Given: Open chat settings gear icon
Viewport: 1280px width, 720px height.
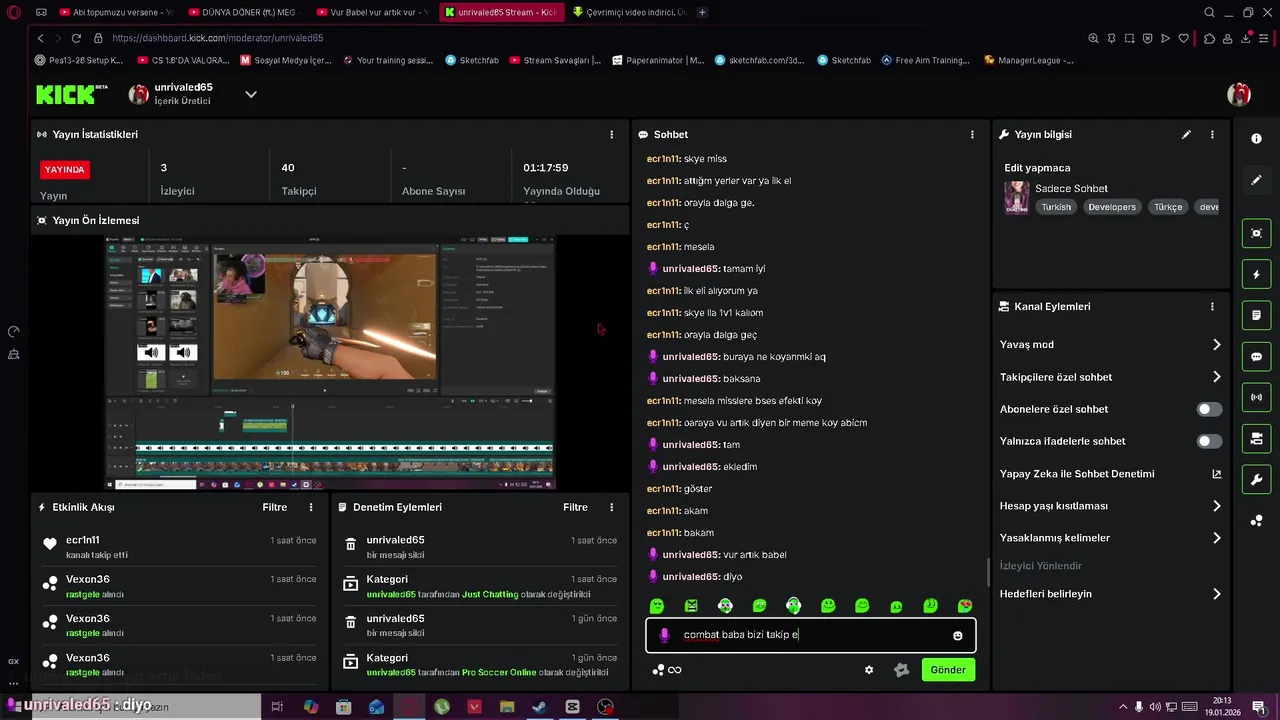Looking at the screenshot, I should coord(869,670).
